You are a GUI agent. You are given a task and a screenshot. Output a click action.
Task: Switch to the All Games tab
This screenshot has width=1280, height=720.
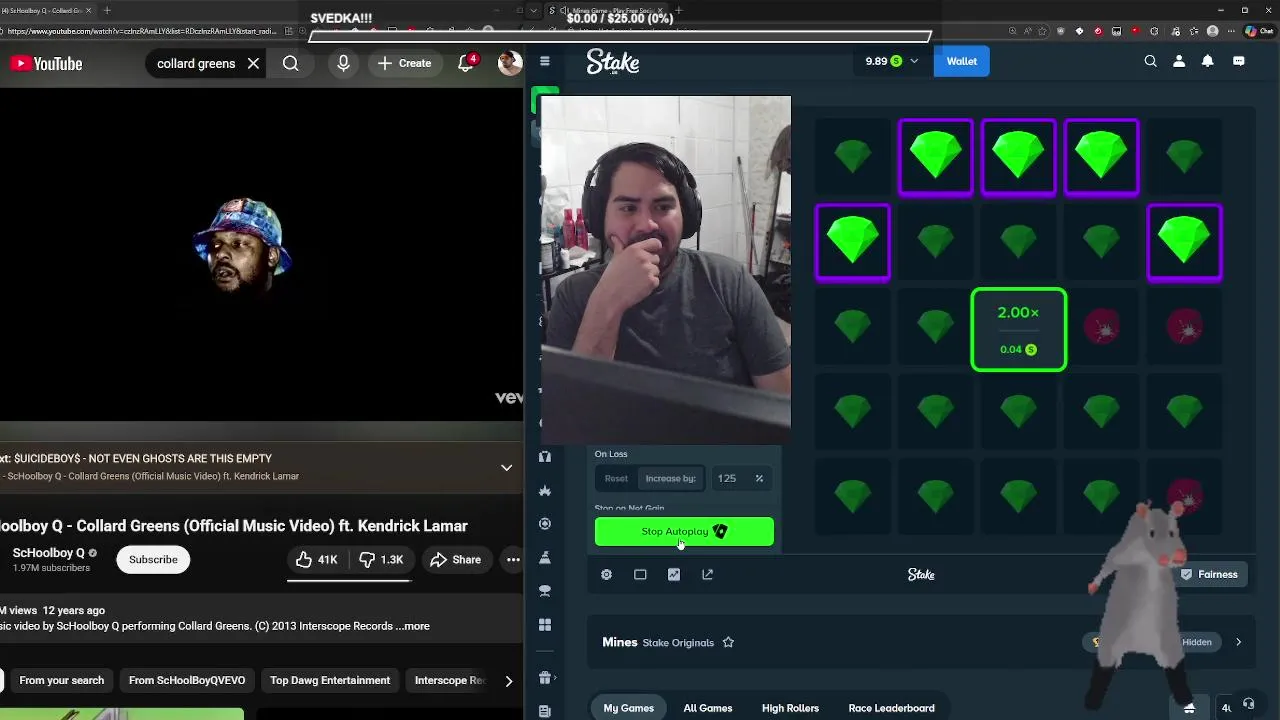708,708
